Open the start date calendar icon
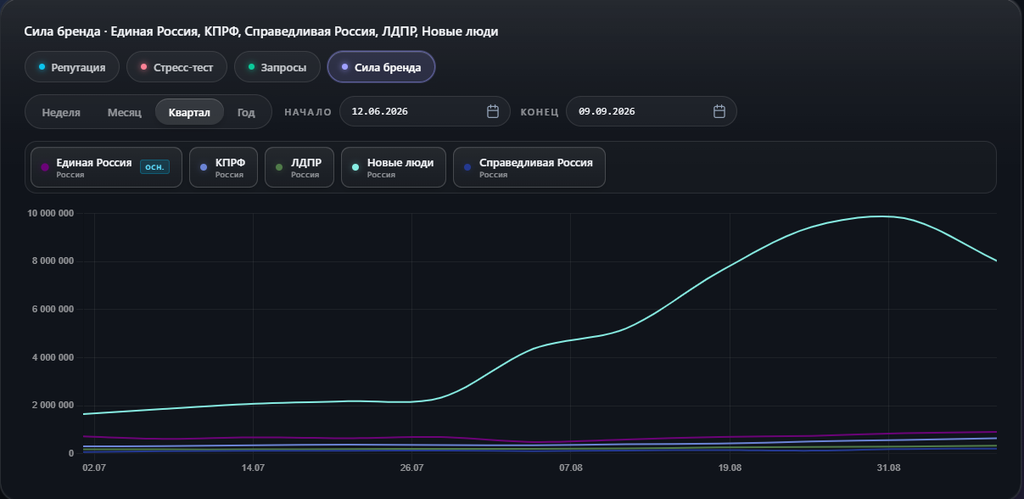Image resolution: width=1024 pixels, height=499 pixels. point(493,112)
